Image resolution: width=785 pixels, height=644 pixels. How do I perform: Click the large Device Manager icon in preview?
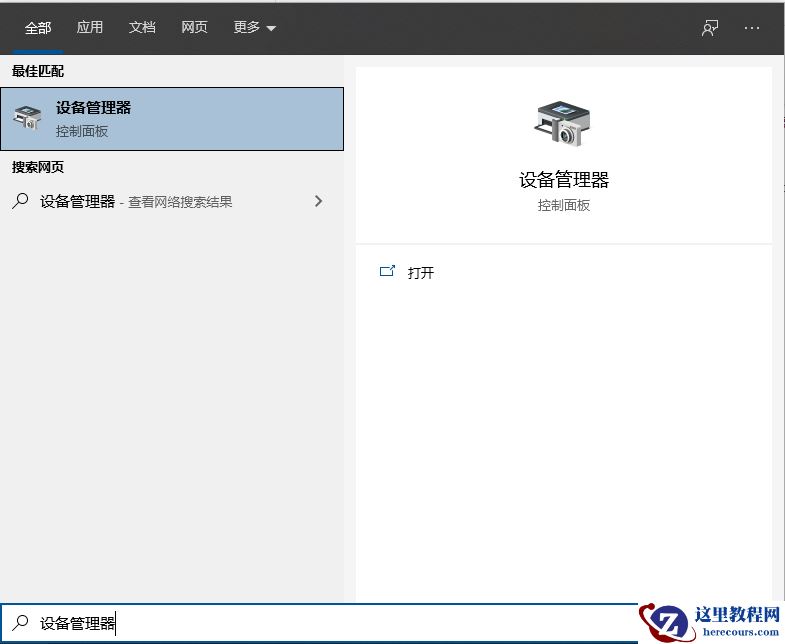563,124
